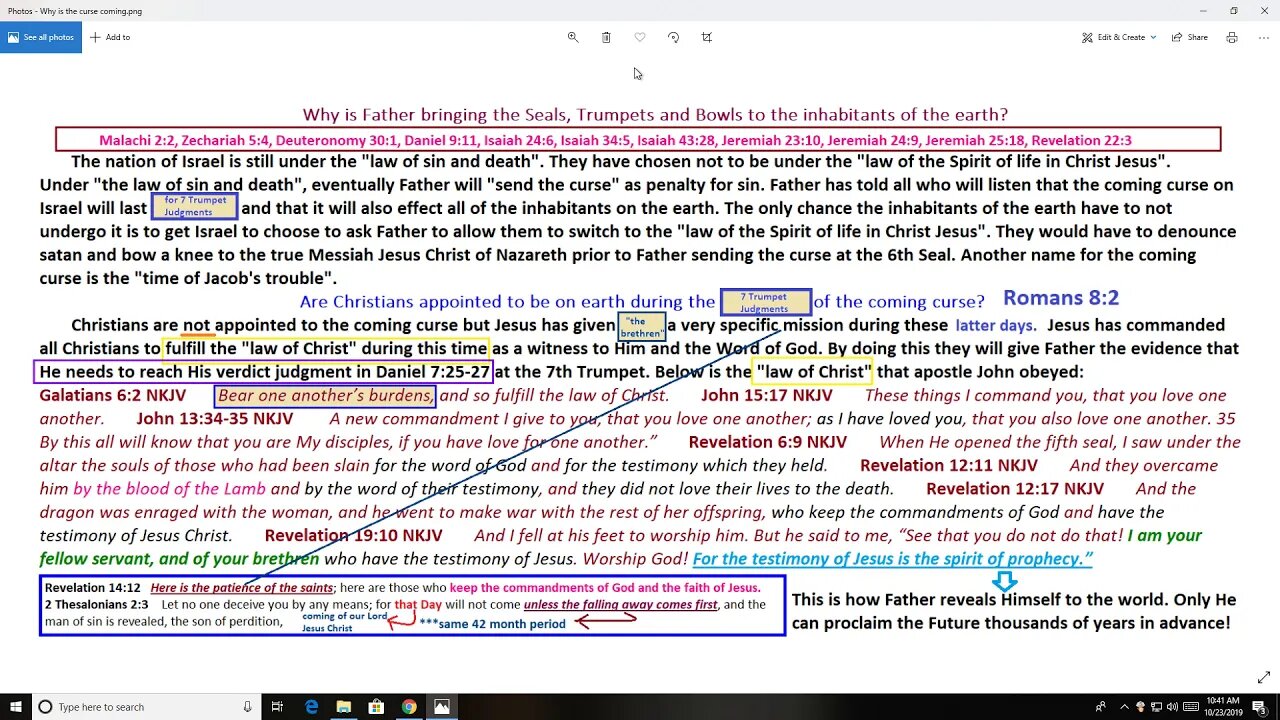The height and width of the screenshot is (720, 1280).
Task: Delete the photo with the trash icon
Action: pyautogui.click(x=606, y=37)
